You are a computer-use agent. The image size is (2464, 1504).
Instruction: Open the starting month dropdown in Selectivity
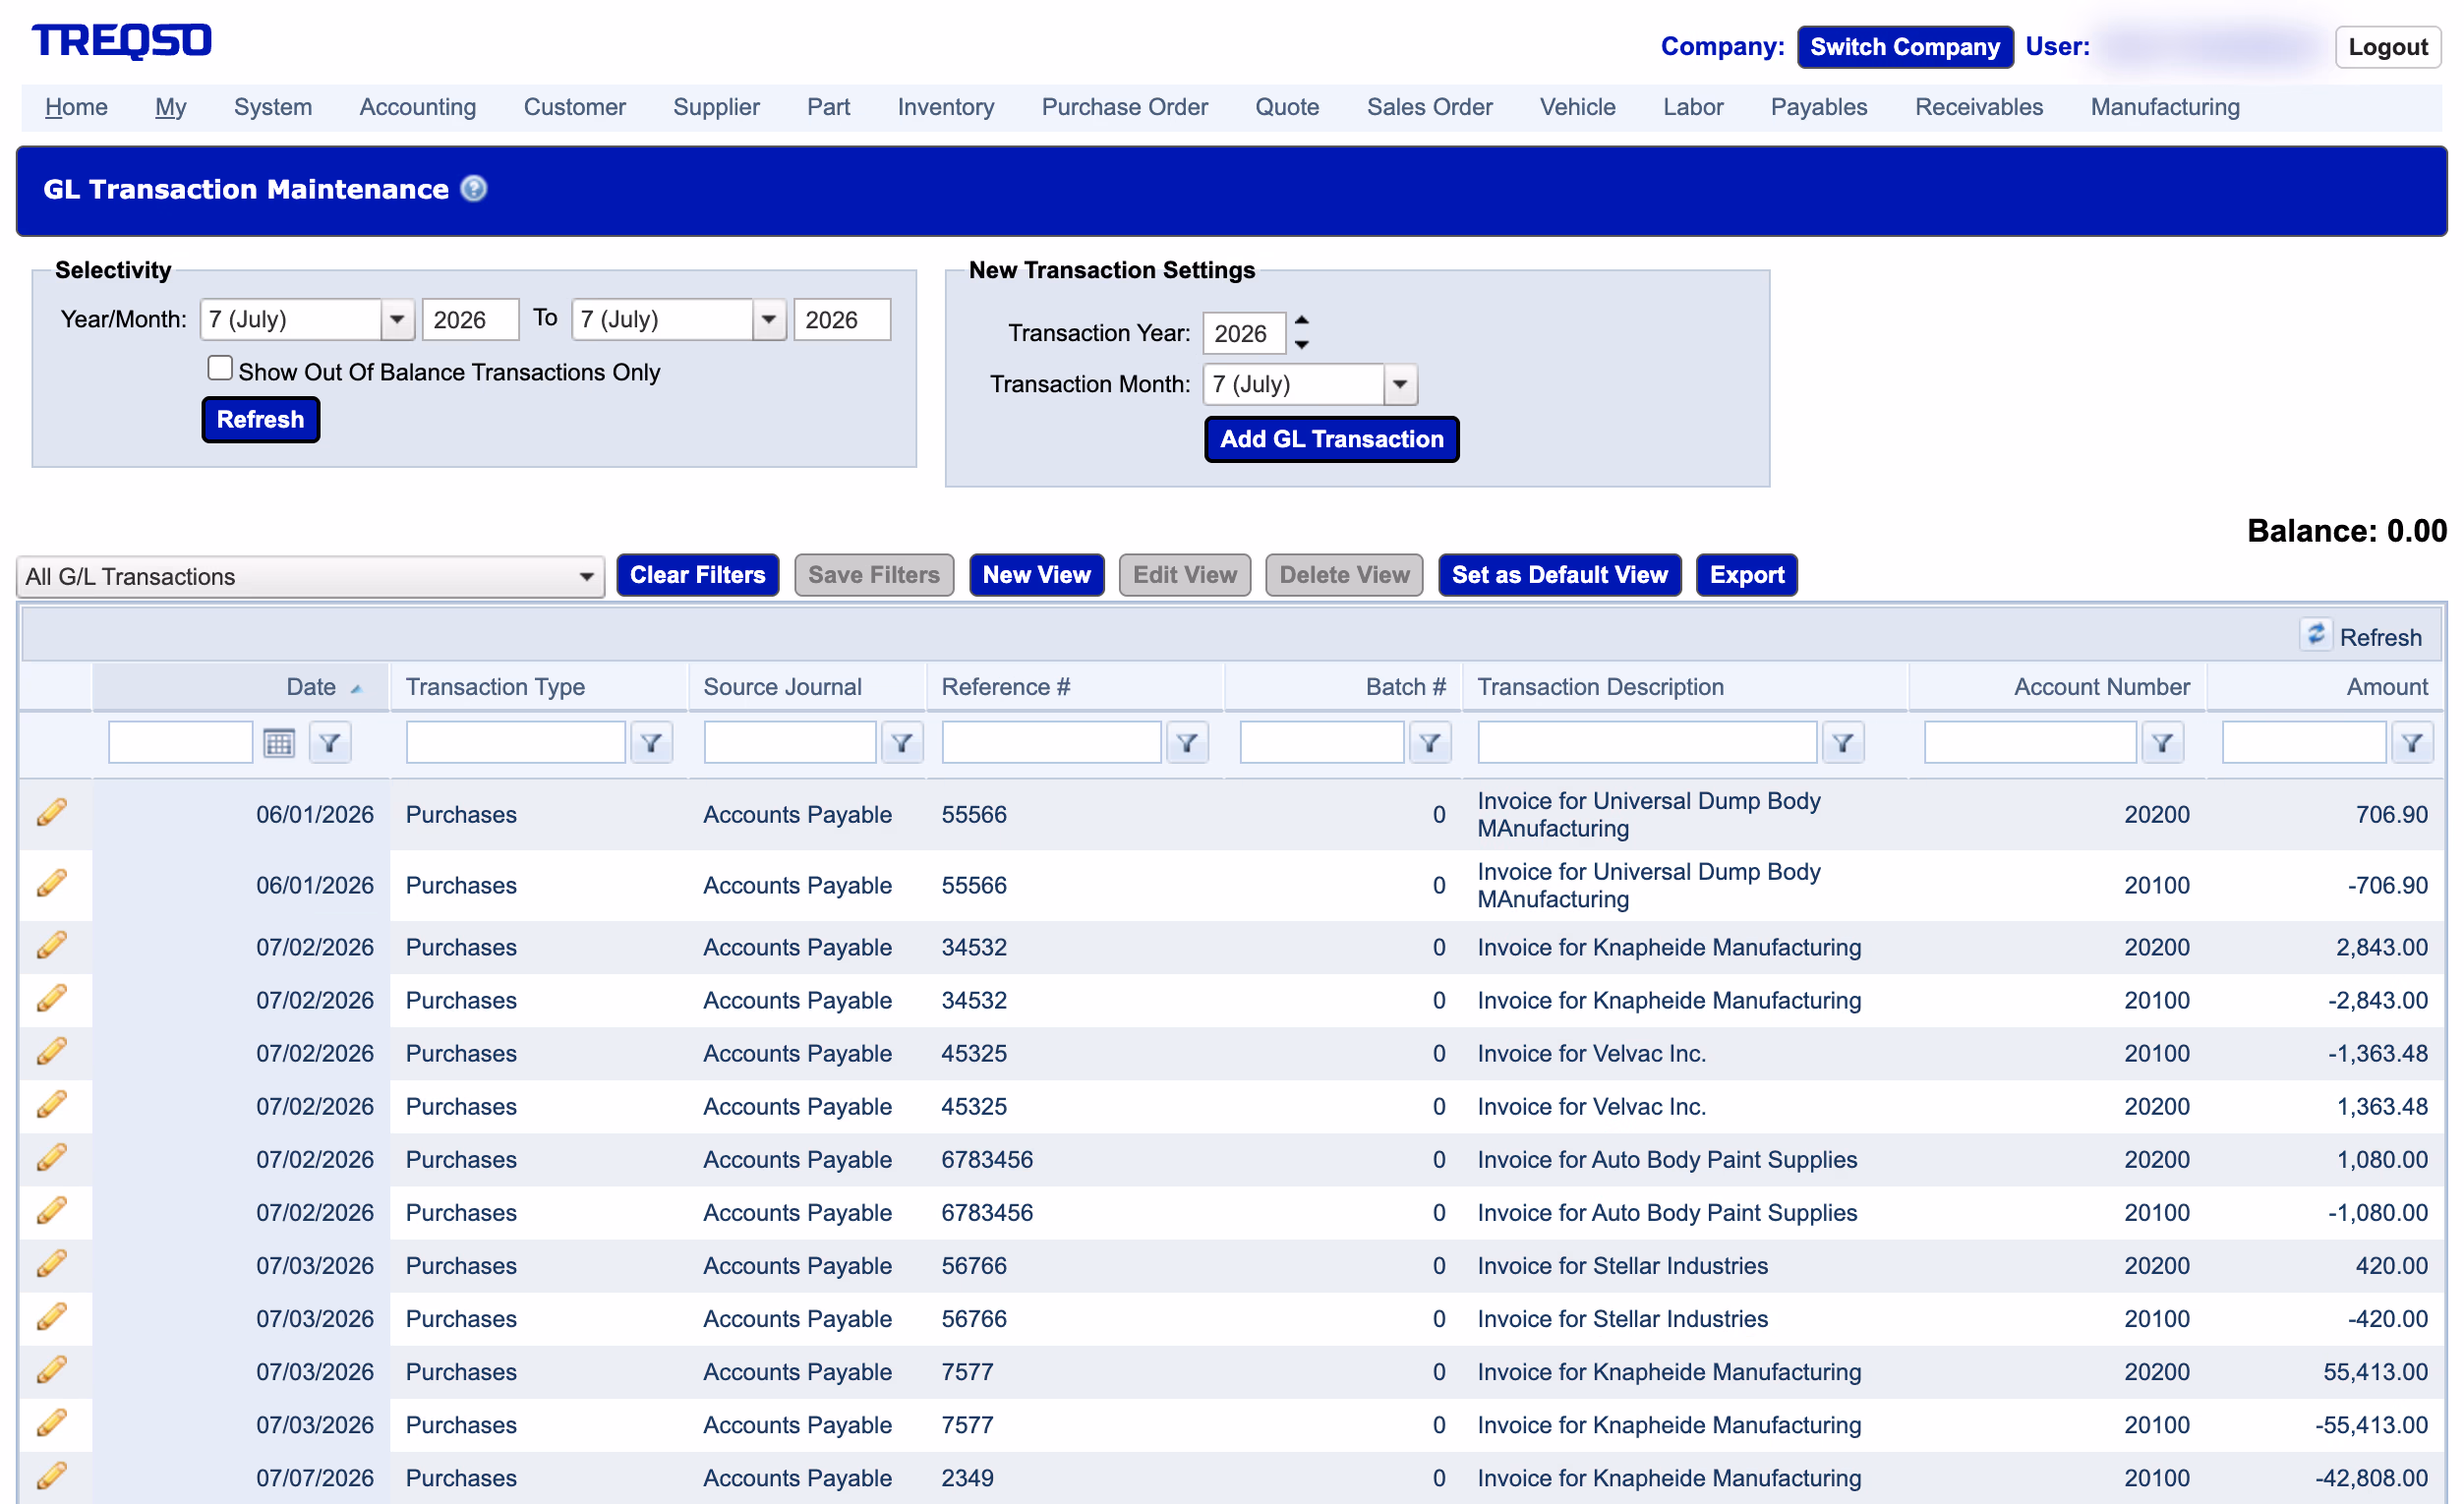point(397,320)
